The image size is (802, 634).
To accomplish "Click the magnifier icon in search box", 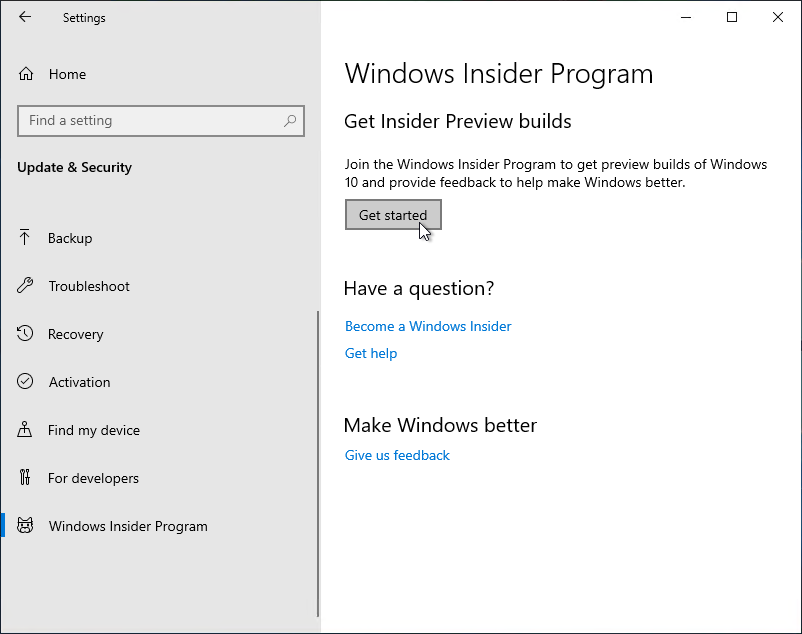I will point(290,121).
